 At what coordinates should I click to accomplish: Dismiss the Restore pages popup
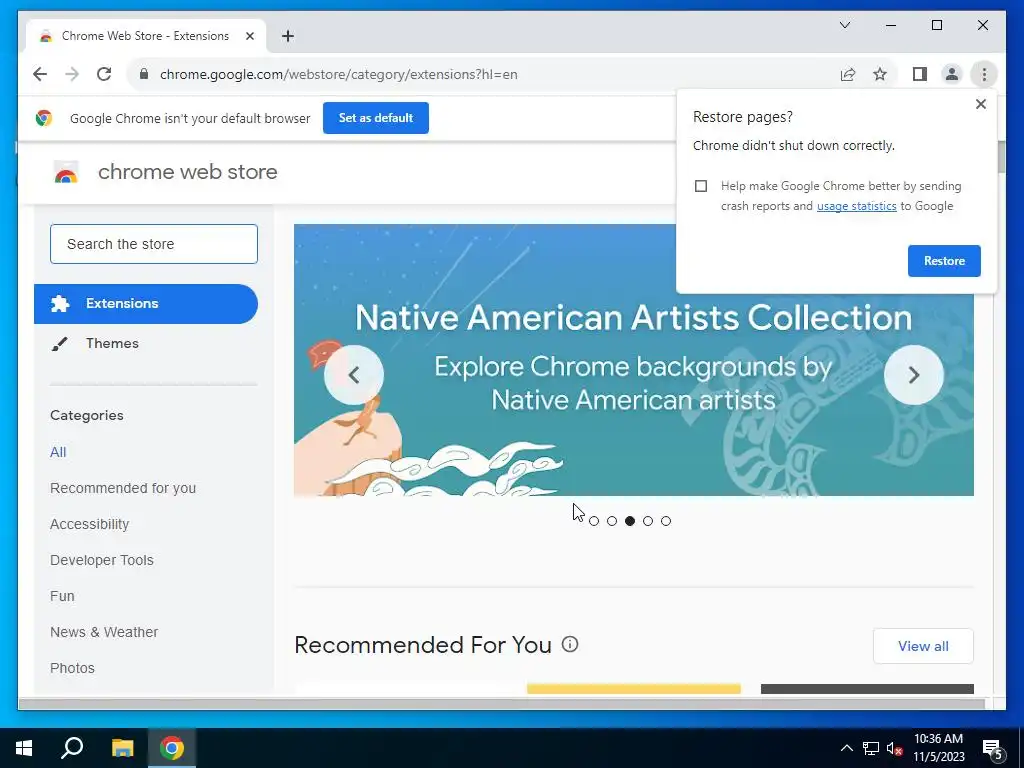pyautogui.click(x=980, y=104)
